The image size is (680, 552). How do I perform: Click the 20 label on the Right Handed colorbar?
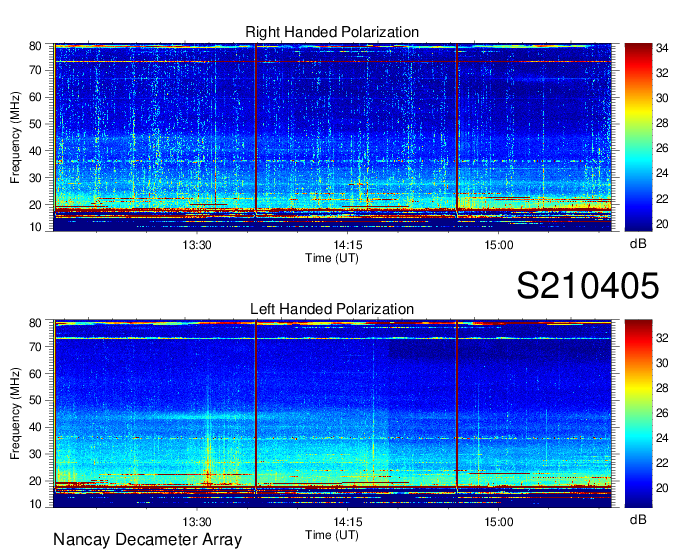point(662,224)
